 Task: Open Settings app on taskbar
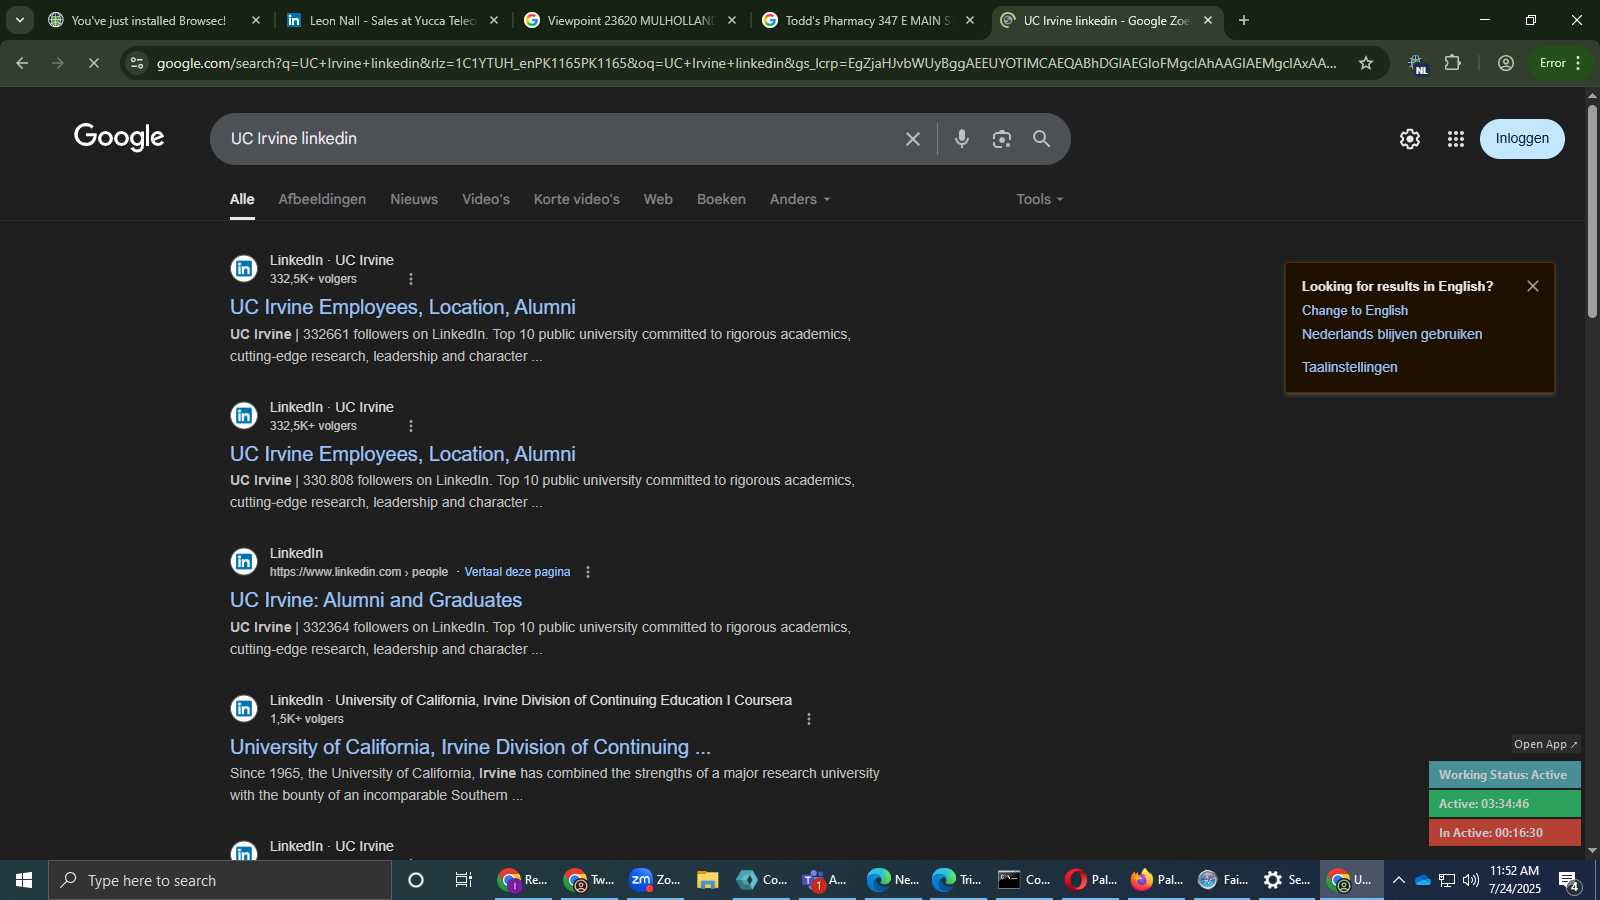[x=1287, y=880]
